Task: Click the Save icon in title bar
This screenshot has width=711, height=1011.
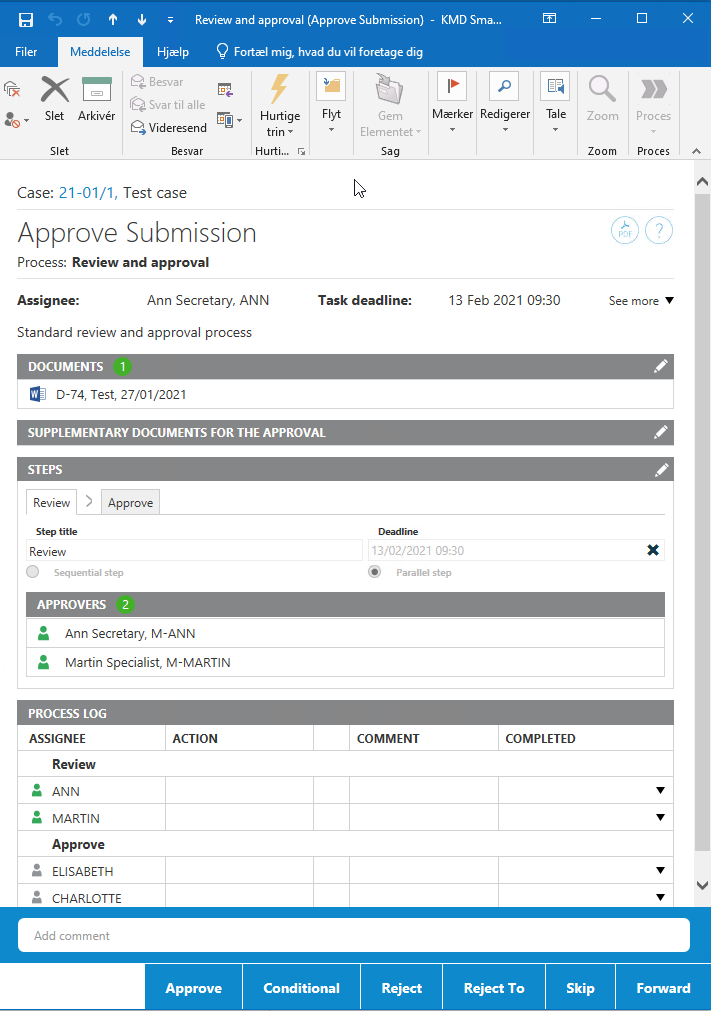Action: tap(26, 19)
